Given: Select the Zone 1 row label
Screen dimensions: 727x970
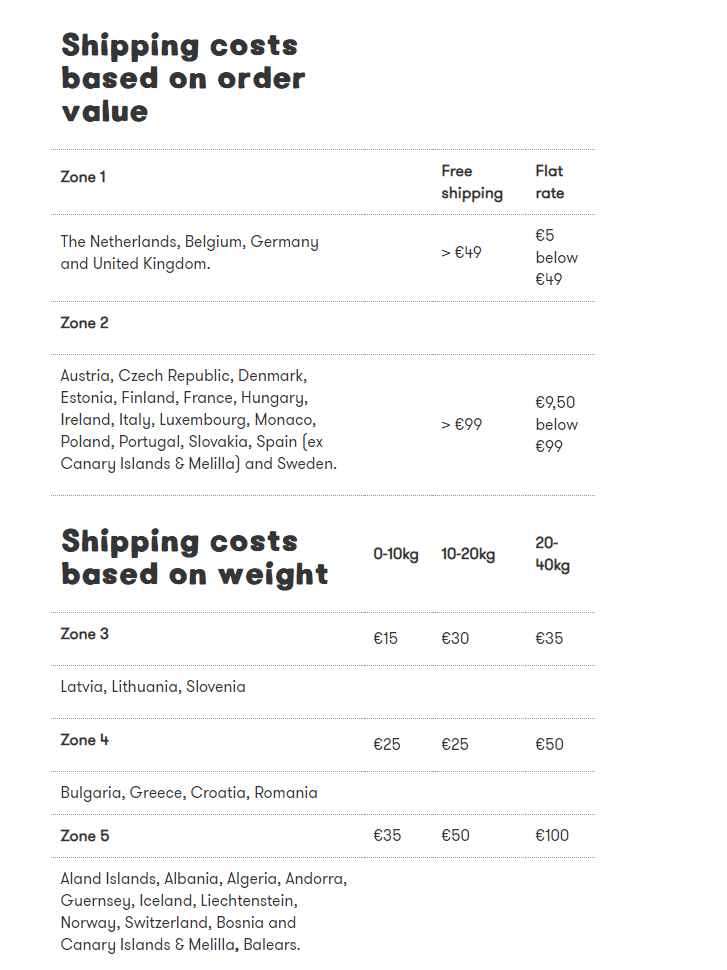Looking at the screenshot, I should point(83,177).
